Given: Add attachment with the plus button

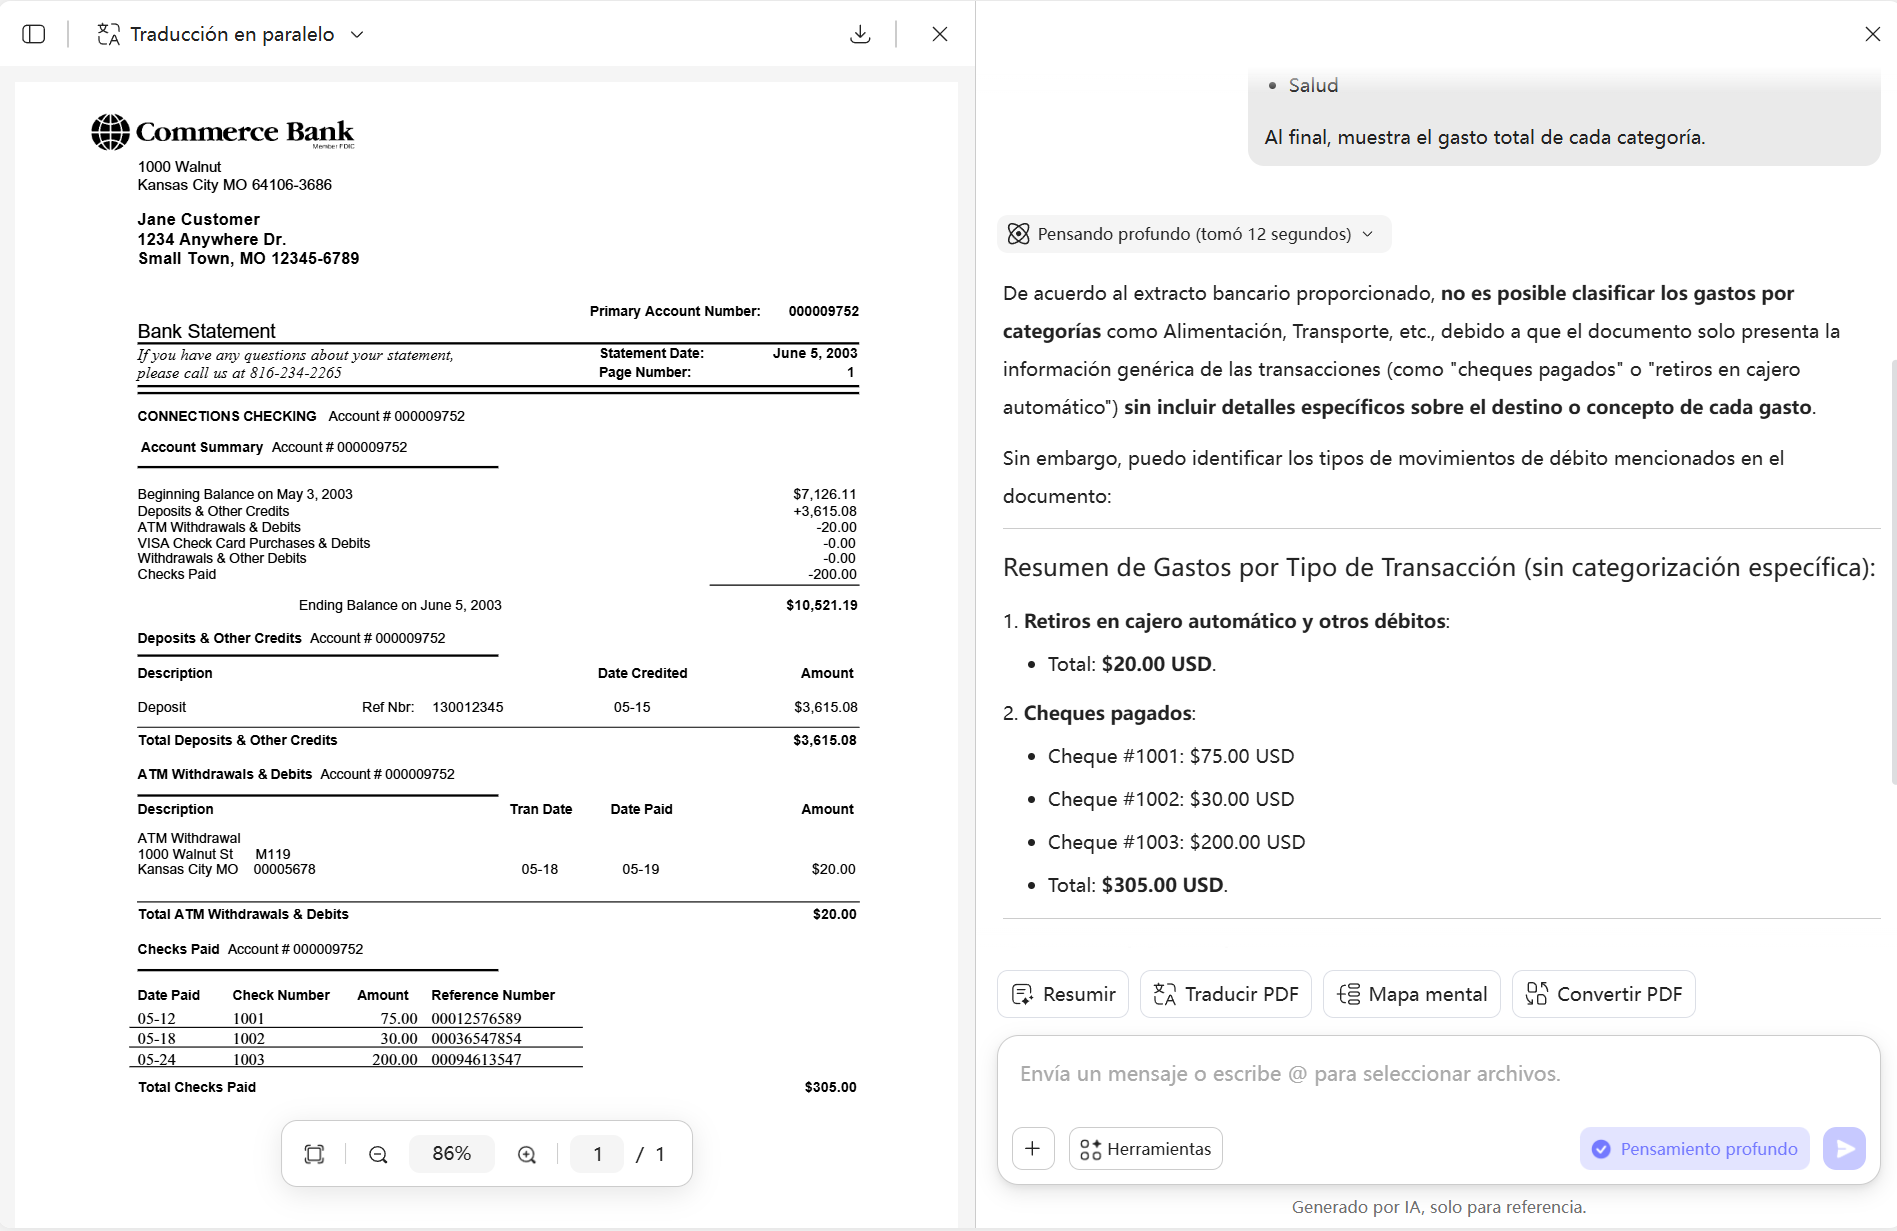Looking at the screenshot, I should (x=1033, y=1148).
